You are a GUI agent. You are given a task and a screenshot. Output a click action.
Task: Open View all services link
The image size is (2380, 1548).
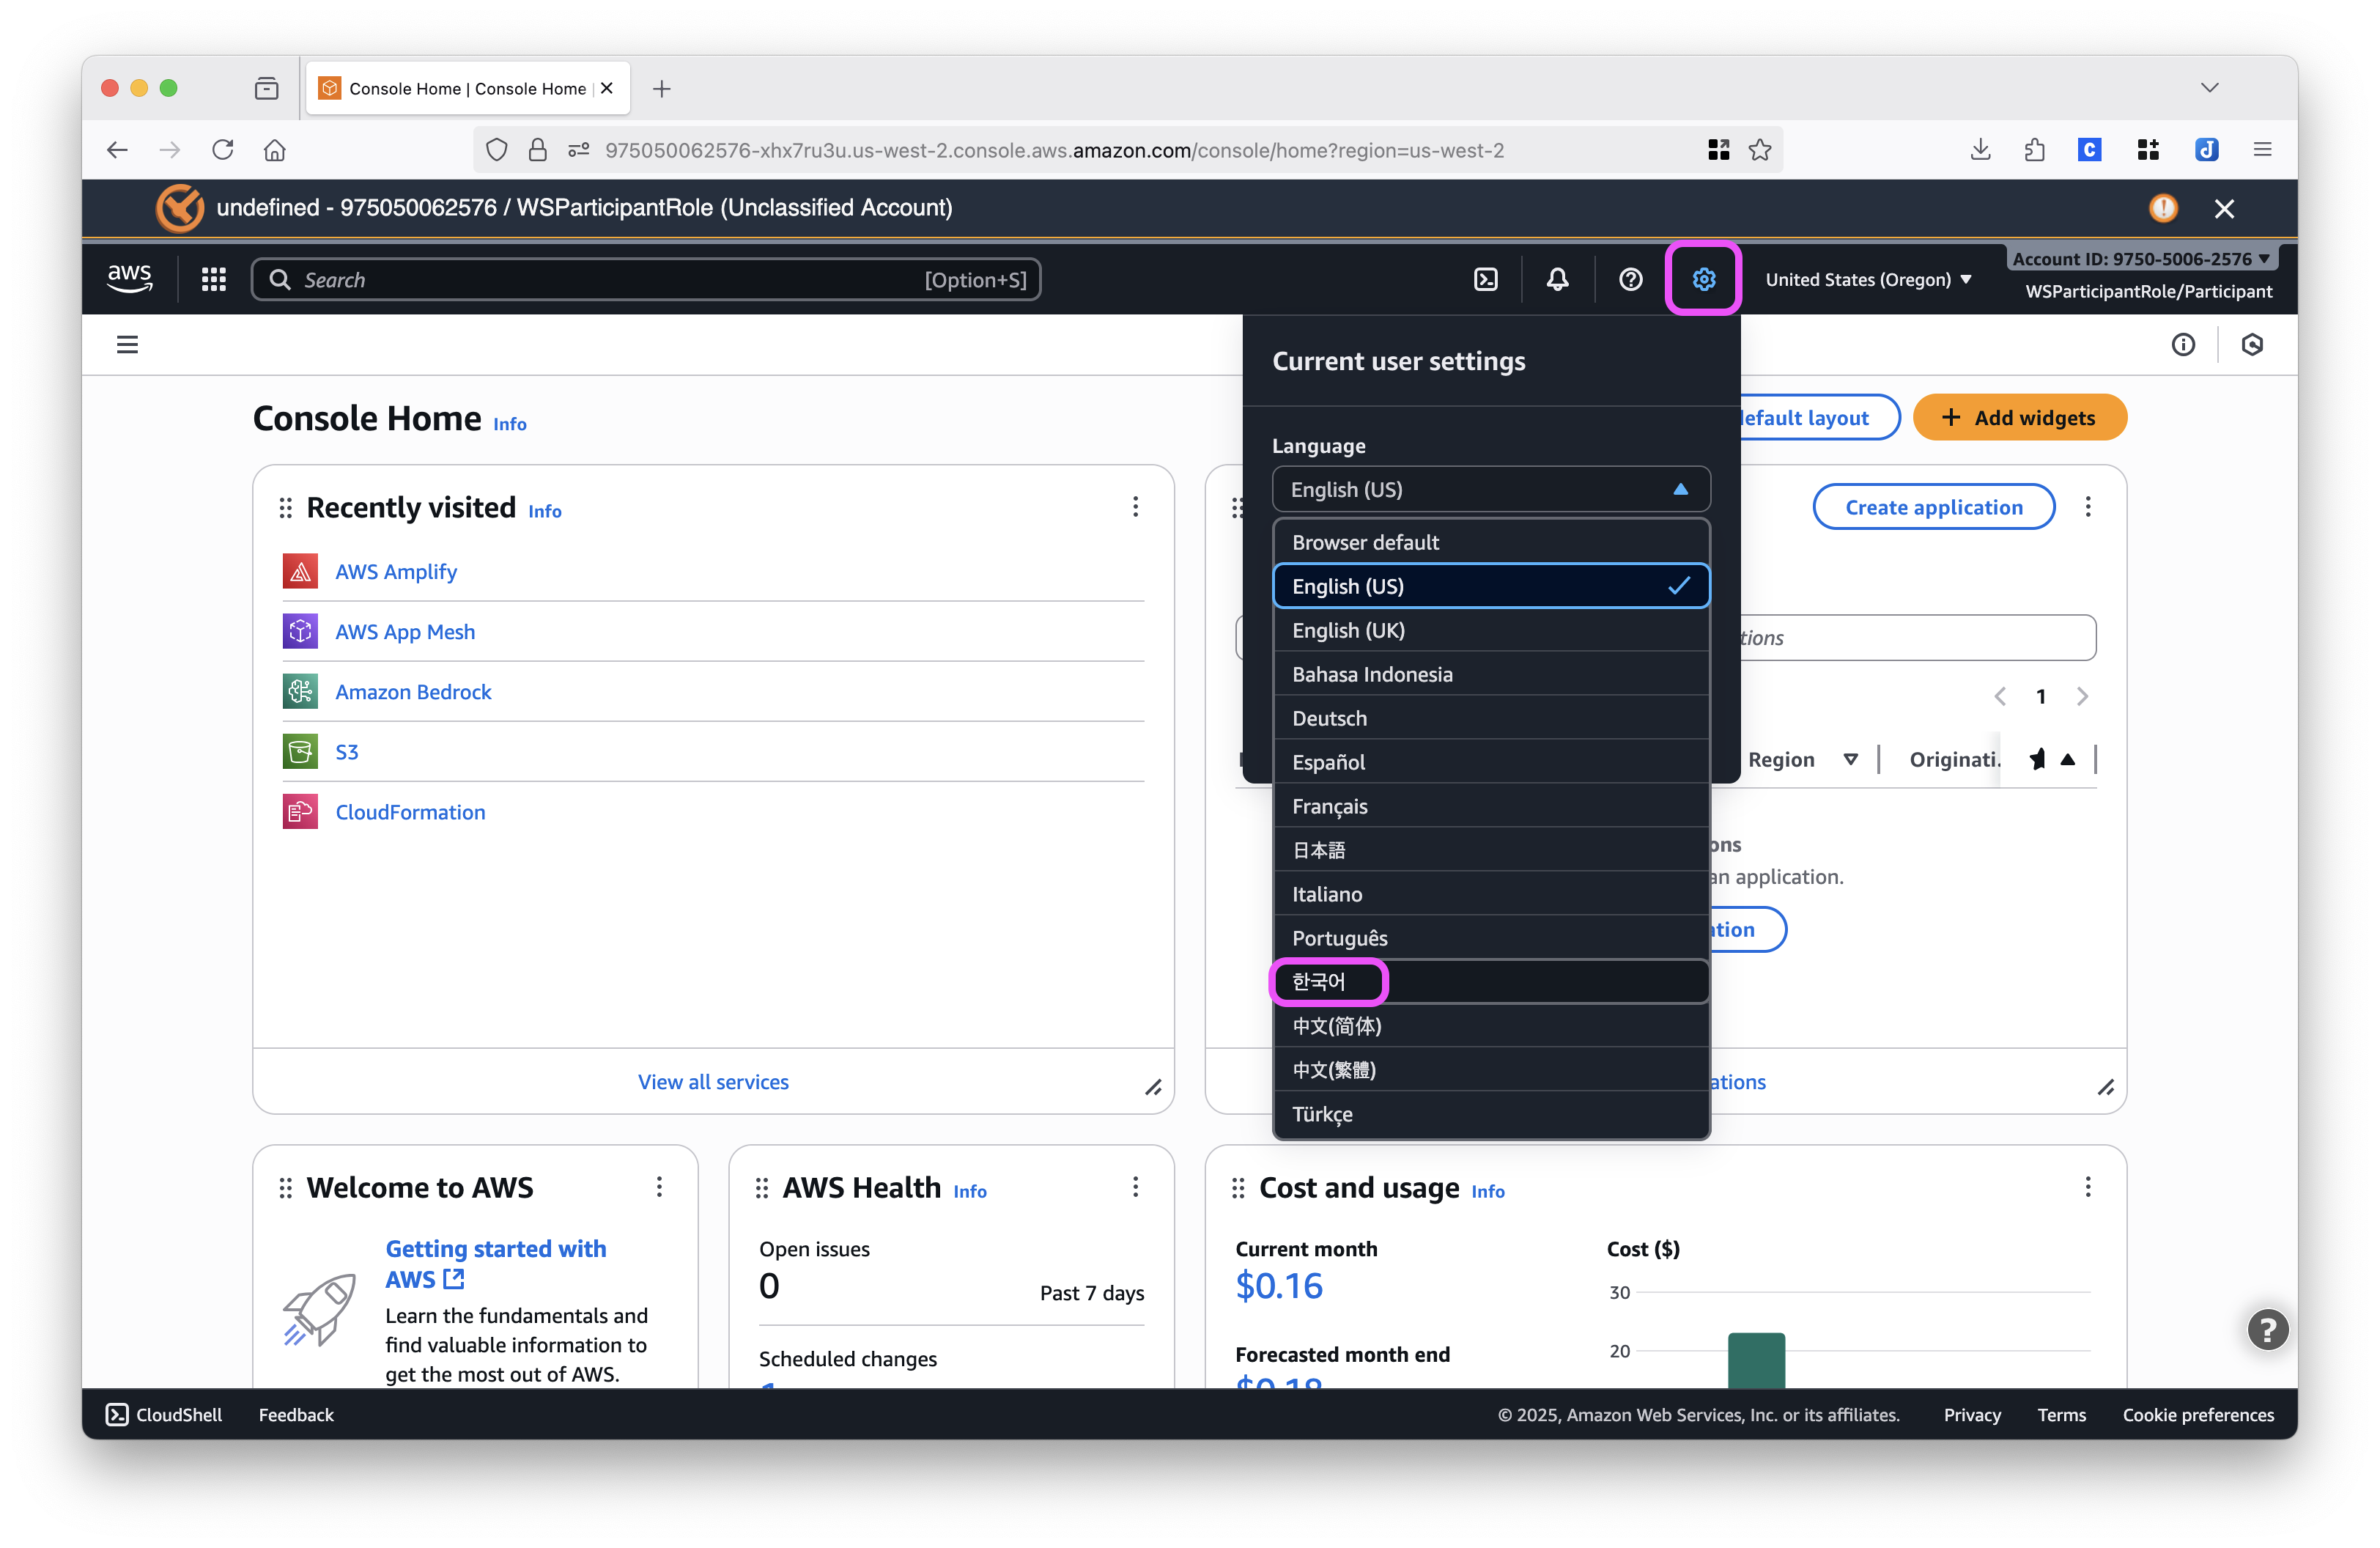(x=713, y=1082)
